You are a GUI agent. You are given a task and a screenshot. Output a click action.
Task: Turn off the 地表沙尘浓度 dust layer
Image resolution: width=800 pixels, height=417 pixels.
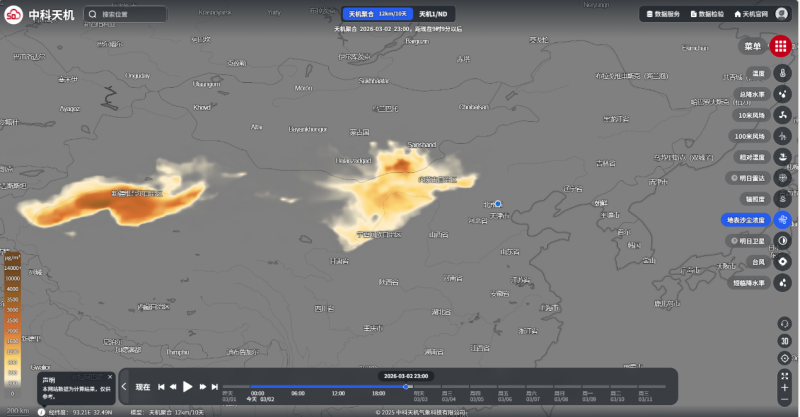click(x=782, y=220)
